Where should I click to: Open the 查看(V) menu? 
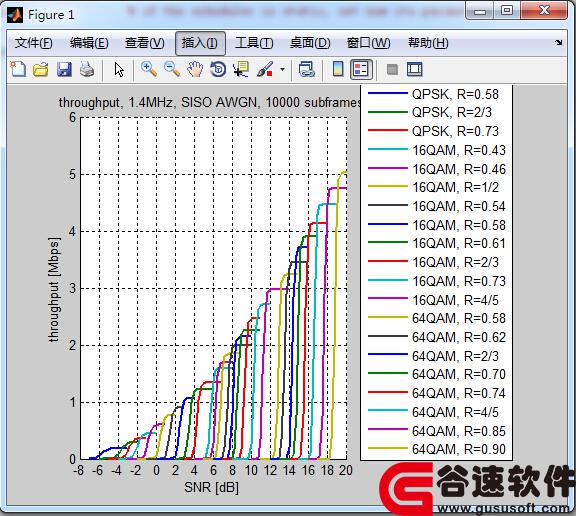click(x=144, y=43)
